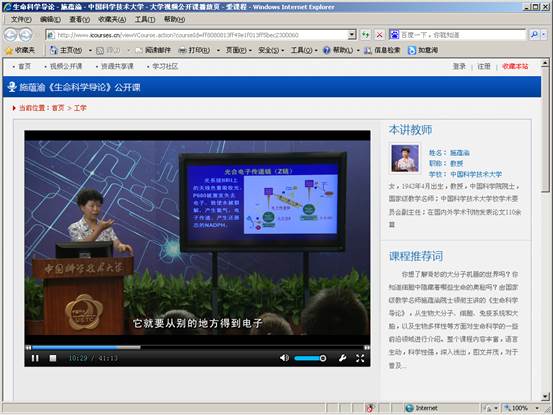Open video settings with the wrench icon

coord(342,358)
